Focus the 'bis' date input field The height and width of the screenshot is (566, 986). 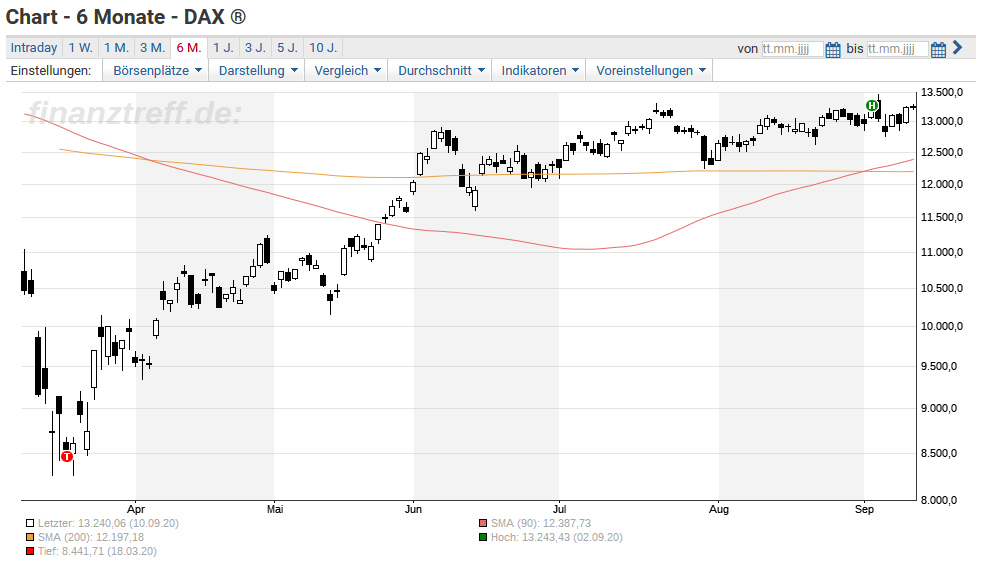tap(897, 48)
